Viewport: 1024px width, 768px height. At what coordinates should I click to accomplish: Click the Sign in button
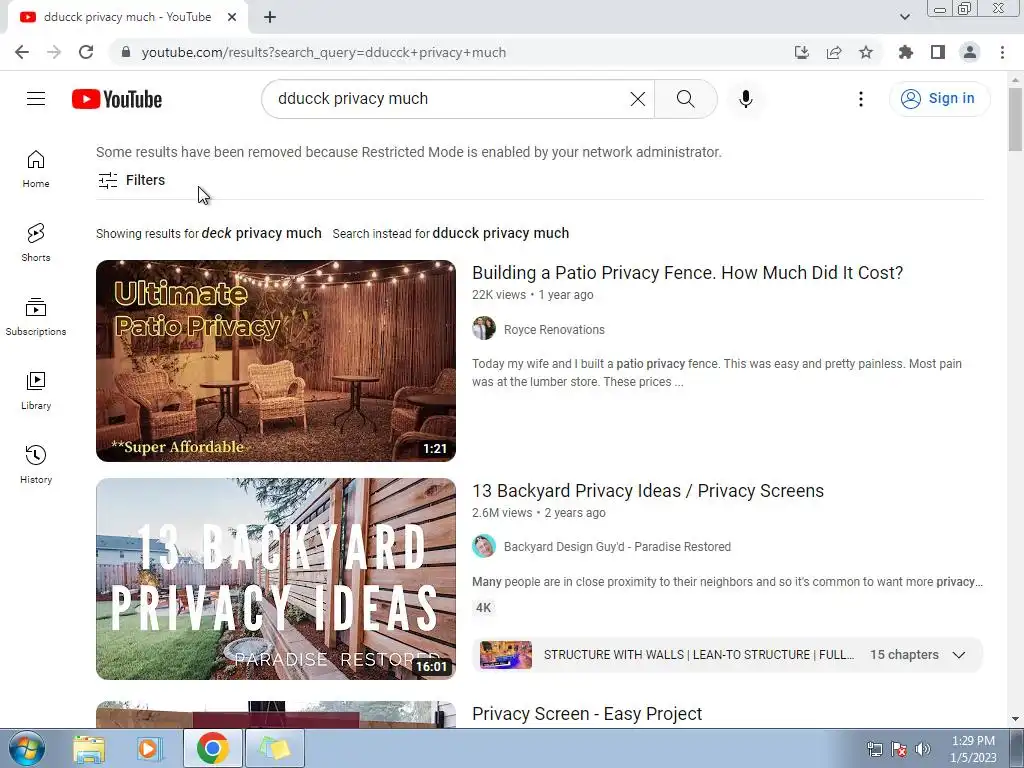[x=939, y=99]
